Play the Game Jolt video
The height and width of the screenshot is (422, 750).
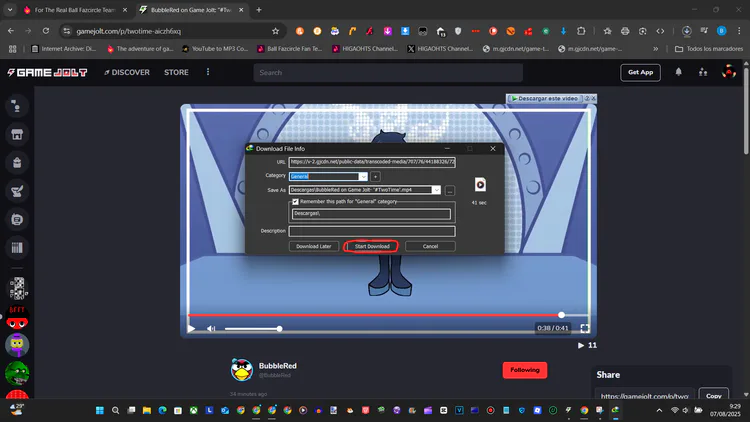click(191, 329)
